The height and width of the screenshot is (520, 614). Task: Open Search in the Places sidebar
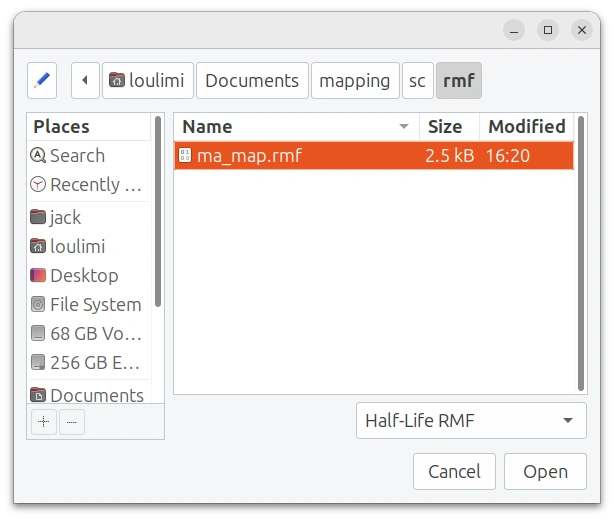pos(89,155)
